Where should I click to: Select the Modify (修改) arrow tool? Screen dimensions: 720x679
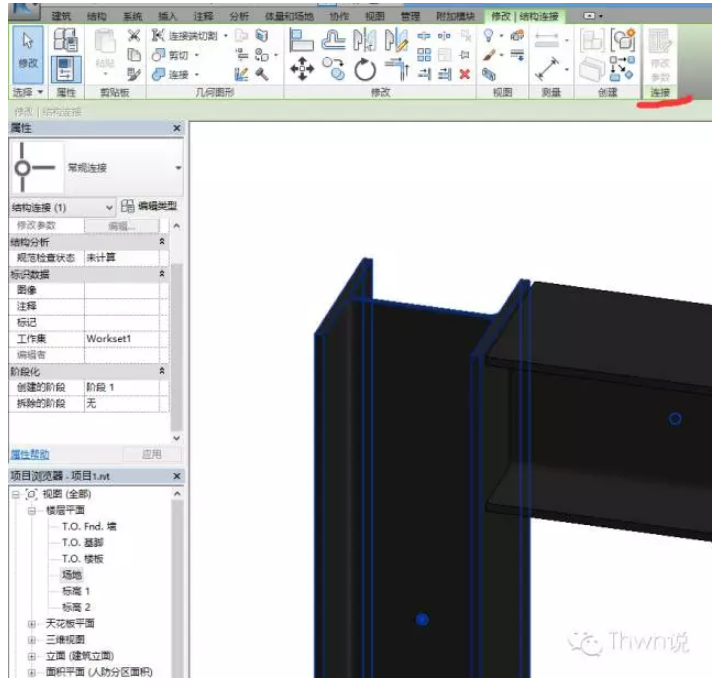[x=28, y=54]
